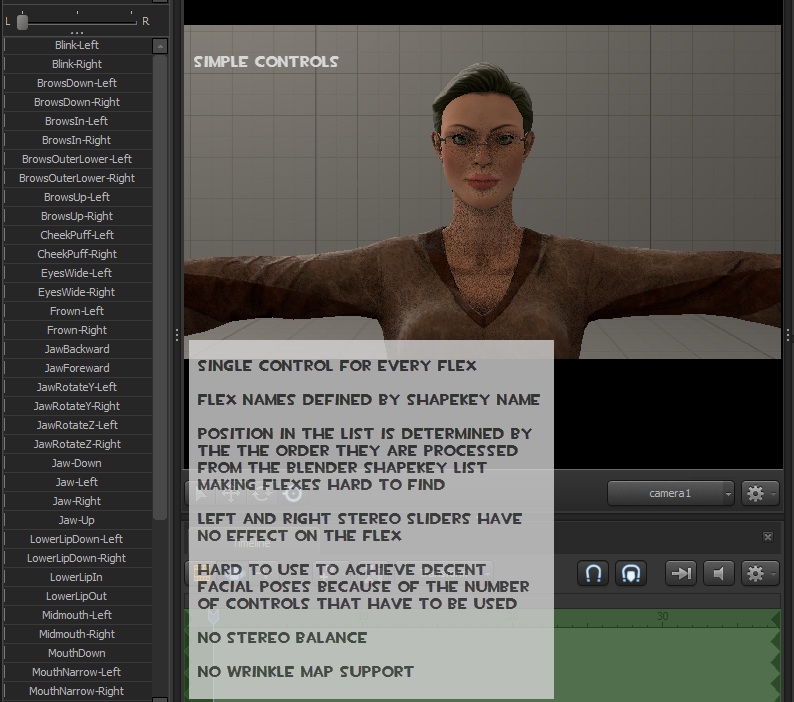Select the move manipulator tool under viewport
The width and height of the screenshot is (794, 702).
click(231, 493)
